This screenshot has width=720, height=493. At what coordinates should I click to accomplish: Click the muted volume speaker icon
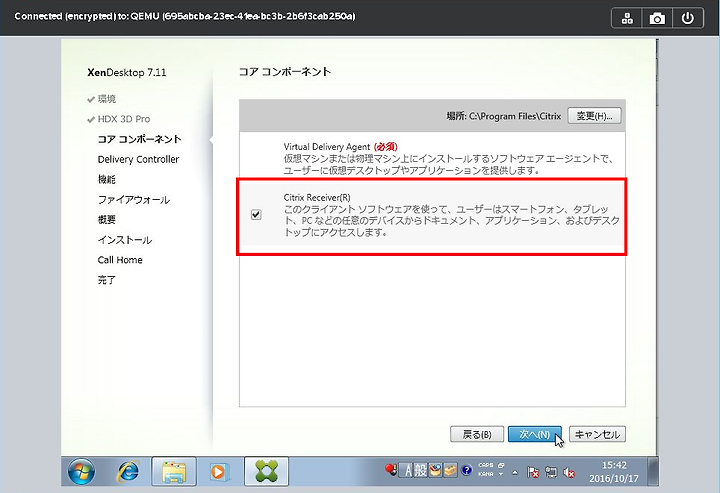(569, 472)
